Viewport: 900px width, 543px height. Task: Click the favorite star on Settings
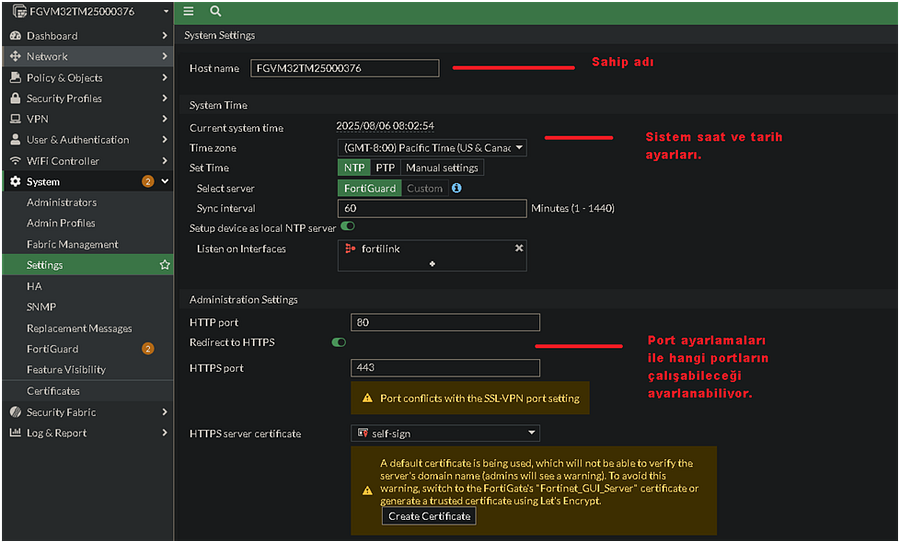[x=165, y=265]
